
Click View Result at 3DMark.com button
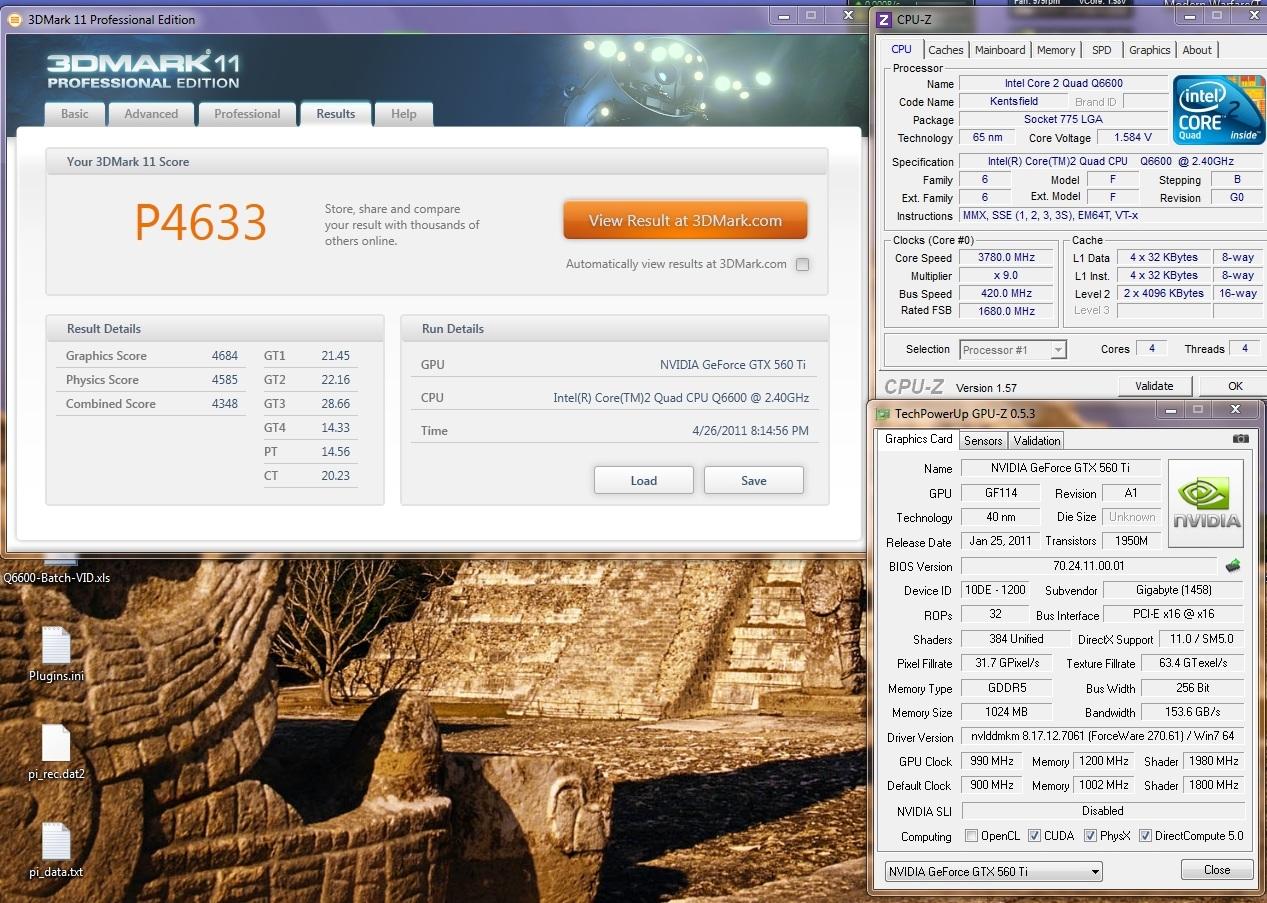coord(685,221)
